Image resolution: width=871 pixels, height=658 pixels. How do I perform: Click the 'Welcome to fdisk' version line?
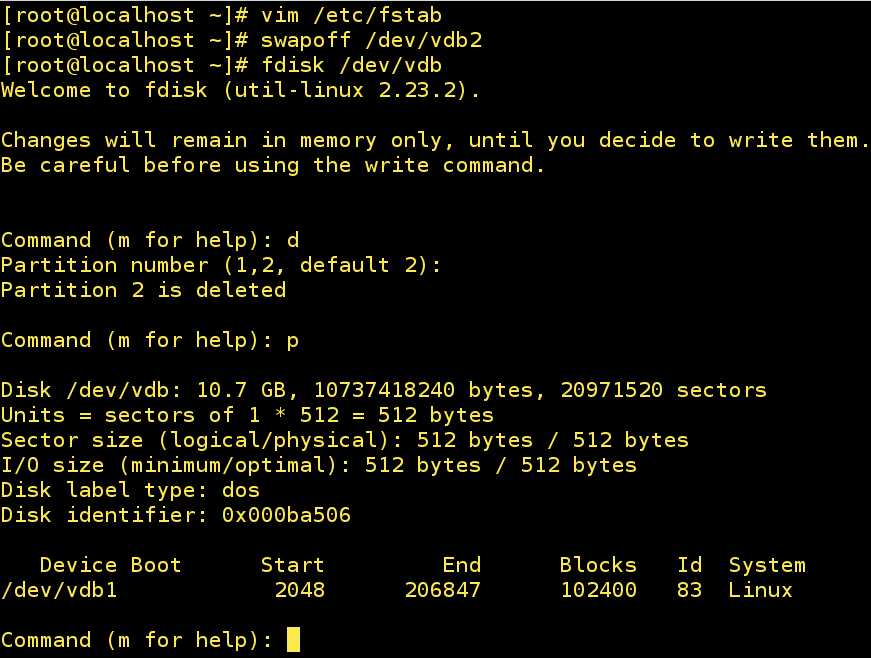point(240,90)
